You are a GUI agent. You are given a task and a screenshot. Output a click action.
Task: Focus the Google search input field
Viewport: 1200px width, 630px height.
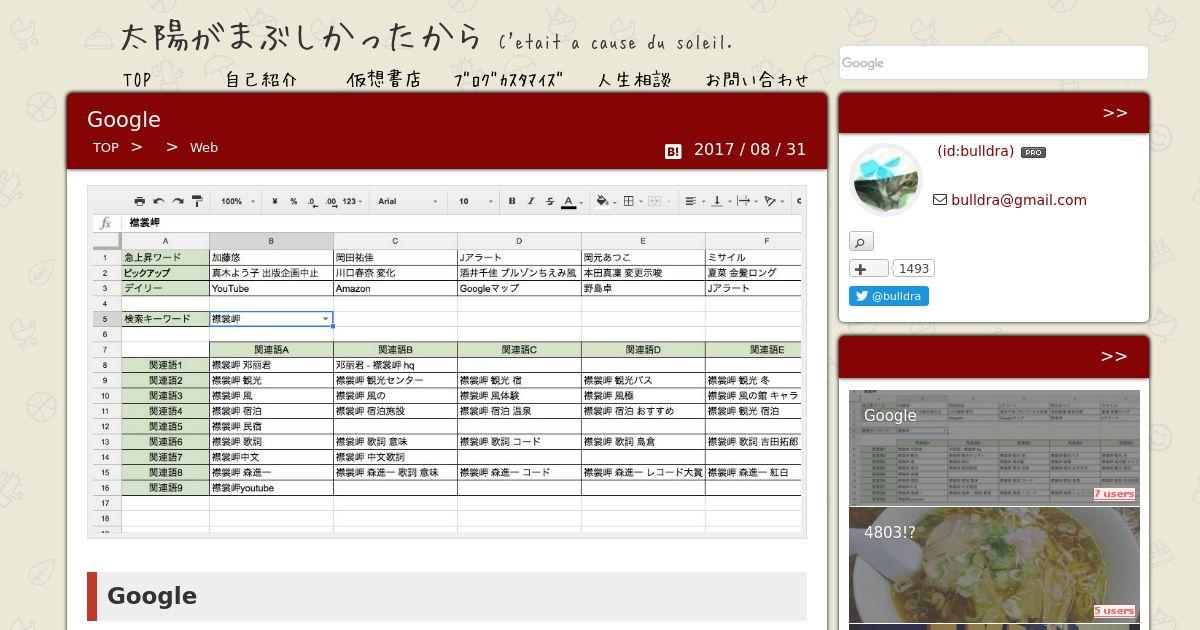click(x=994, y=63)
